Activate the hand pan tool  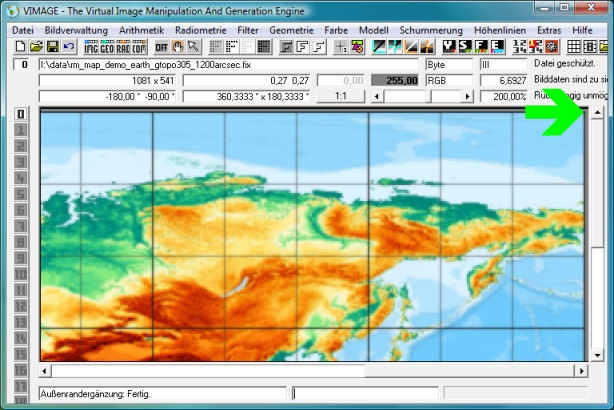[x=179, y=47]
